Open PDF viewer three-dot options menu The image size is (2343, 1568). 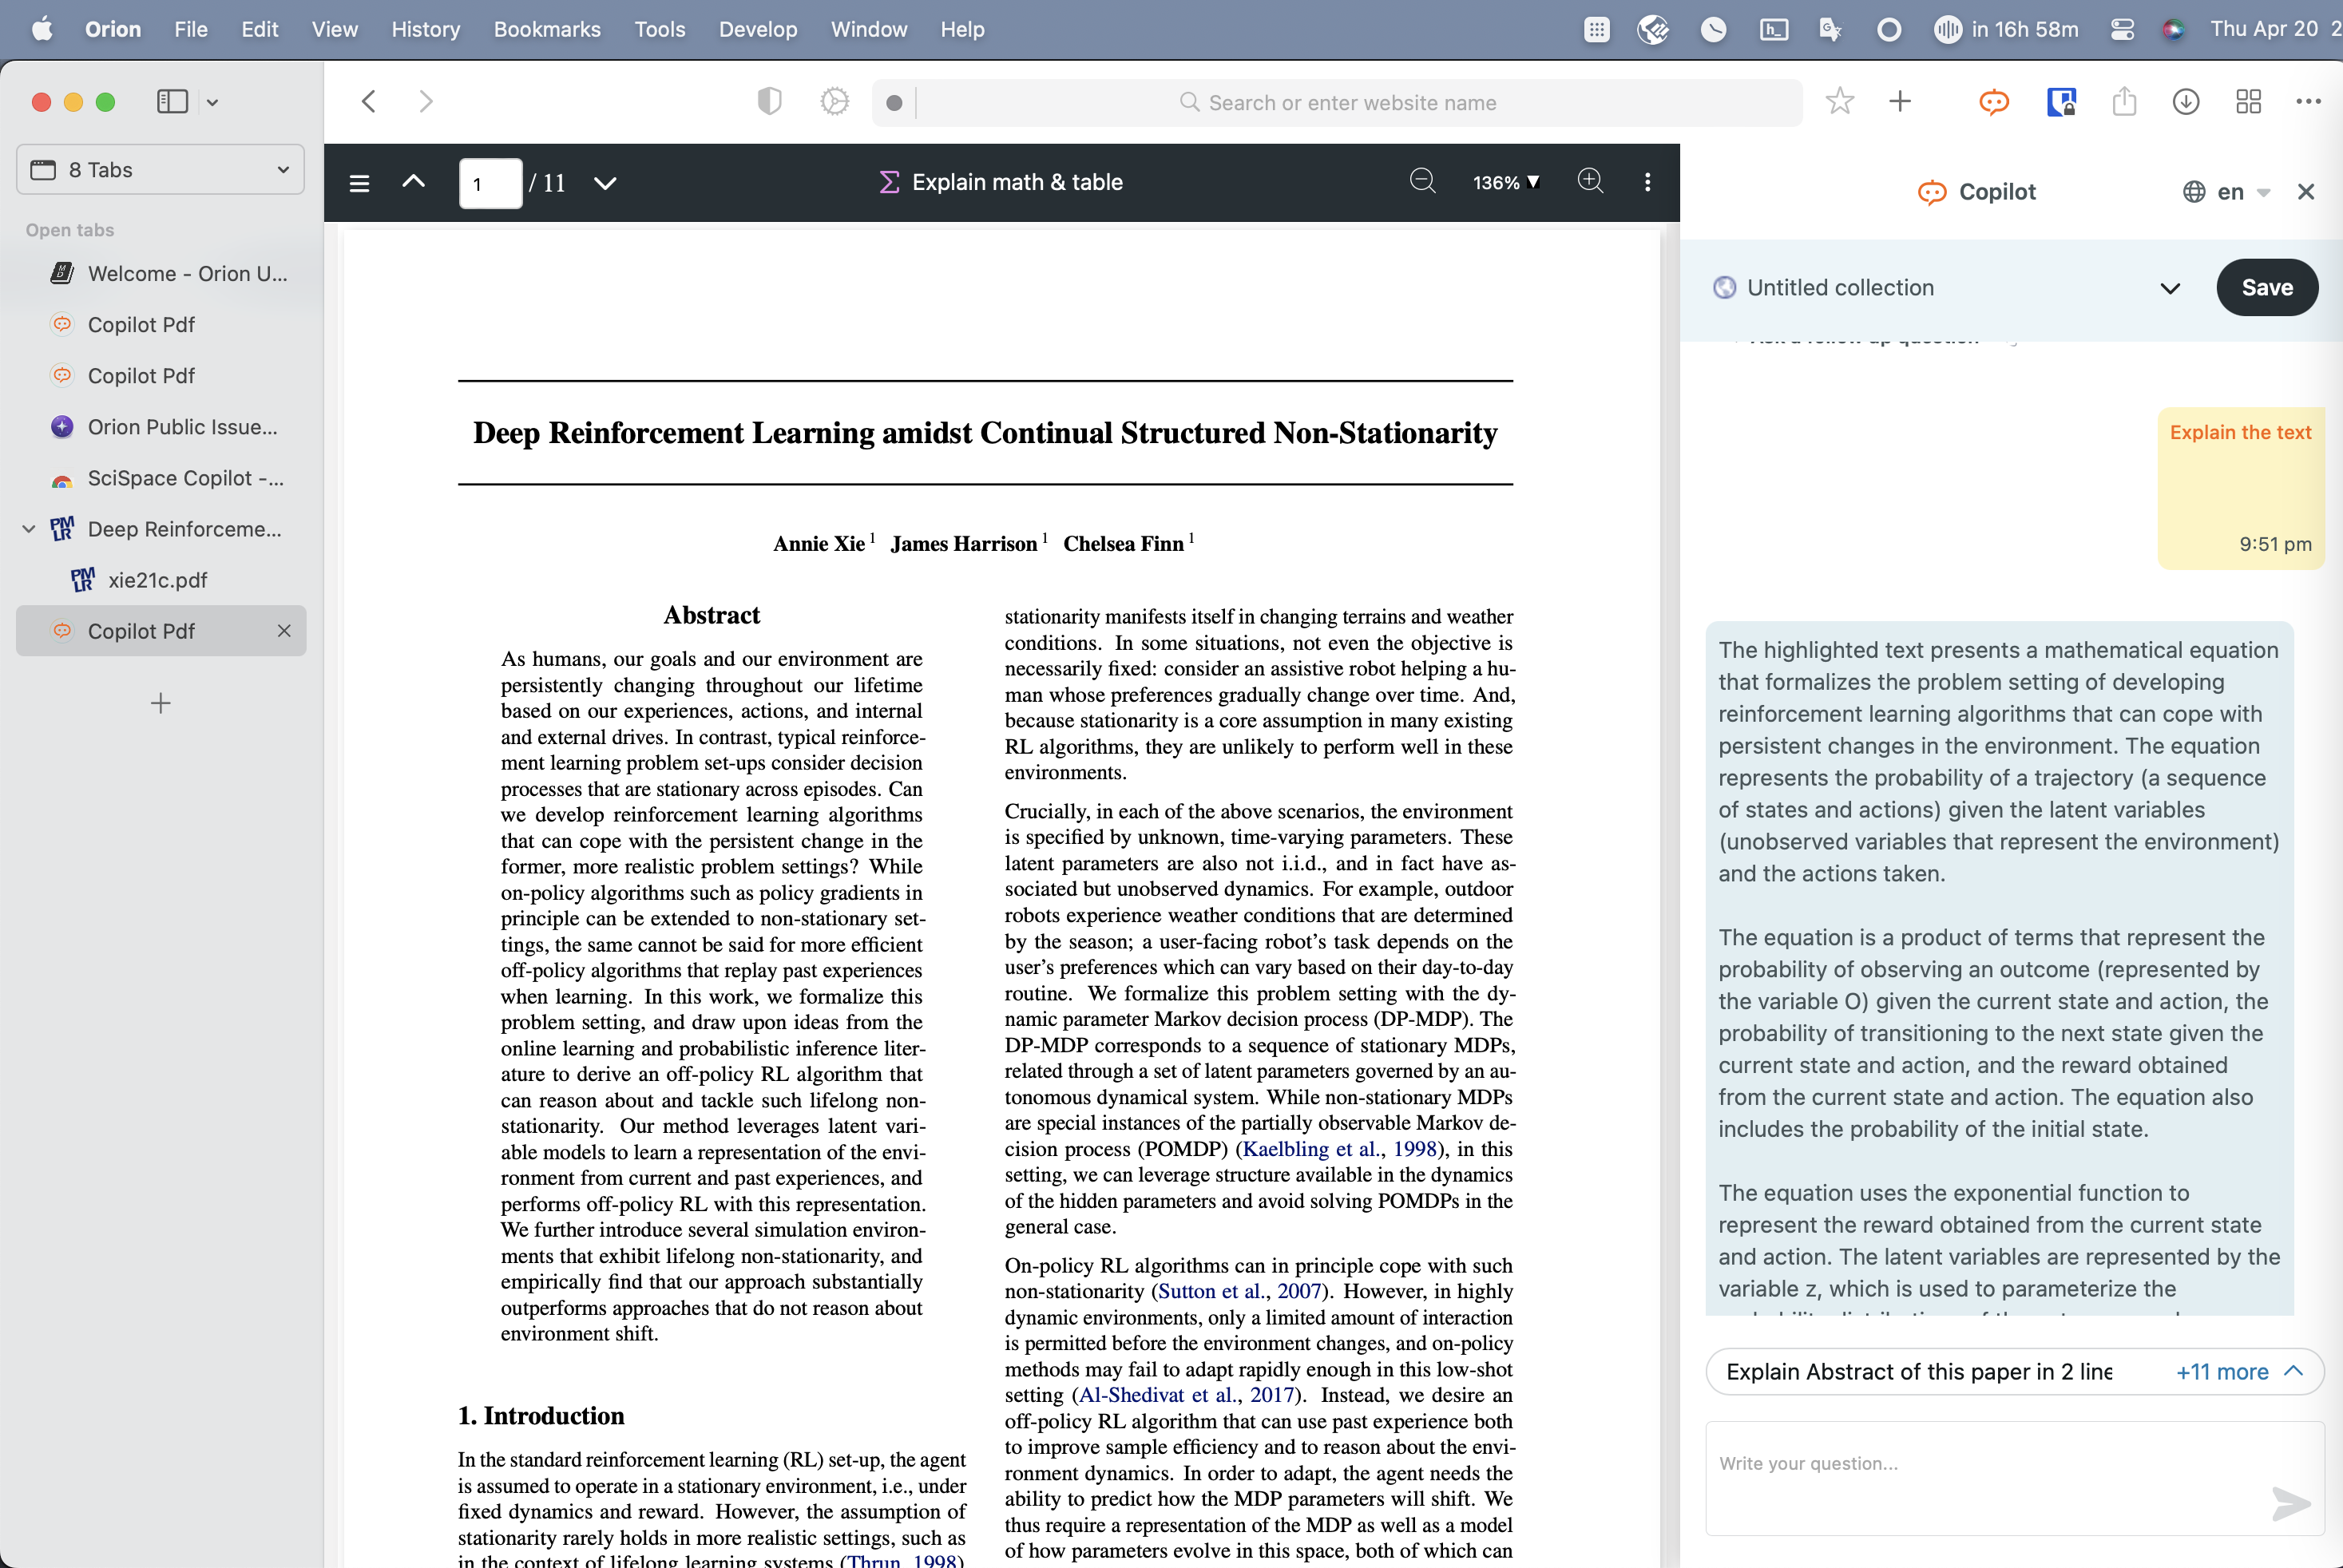click(1647, 182)
